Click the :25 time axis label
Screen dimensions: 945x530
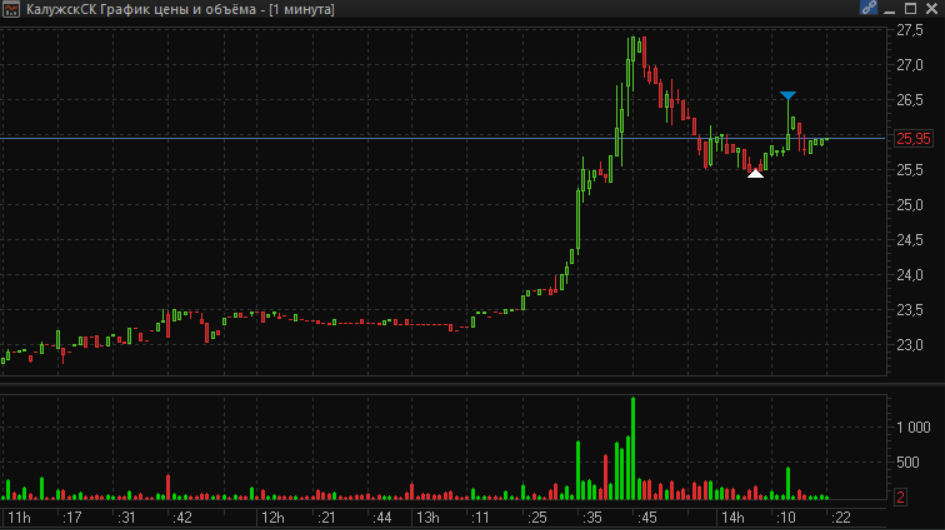click(536, 517)
